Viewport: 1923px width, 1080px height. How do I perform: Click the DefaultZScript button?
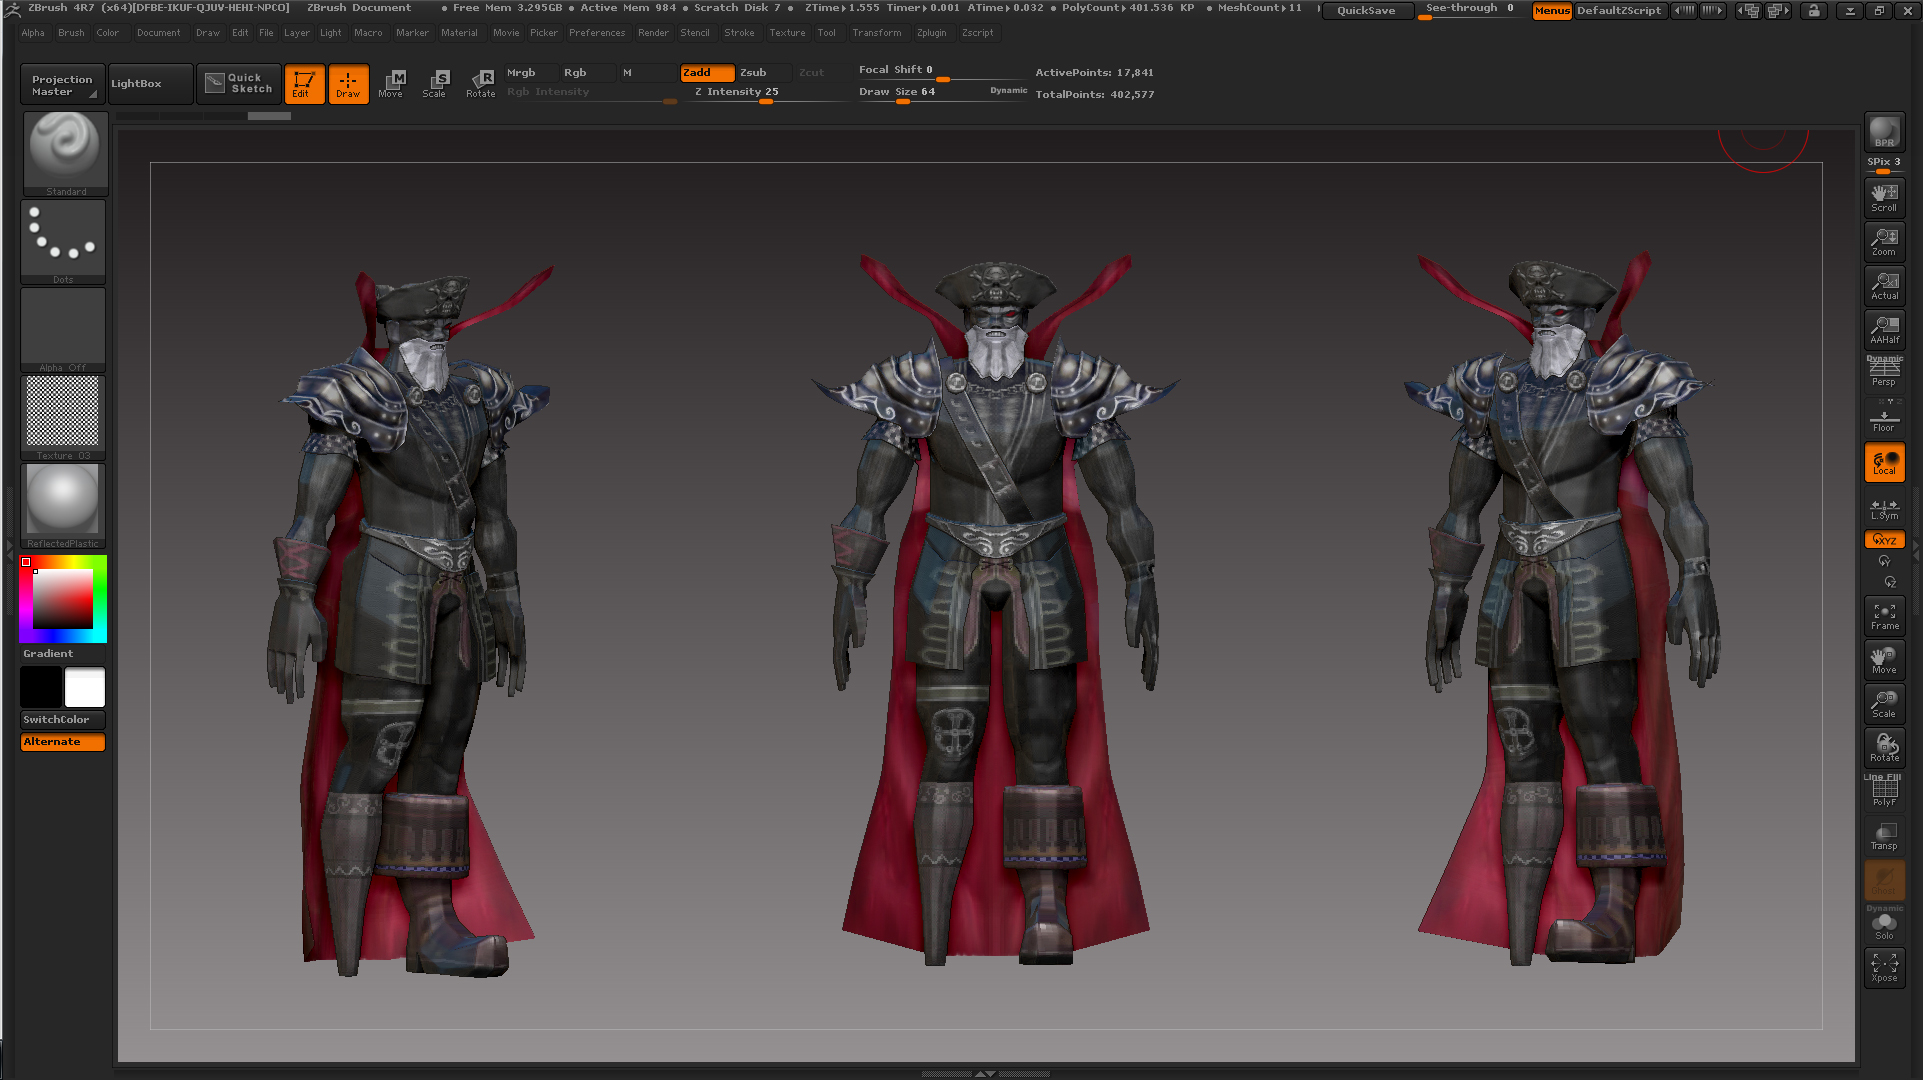pyautogui.click(x=1619, y=11)
